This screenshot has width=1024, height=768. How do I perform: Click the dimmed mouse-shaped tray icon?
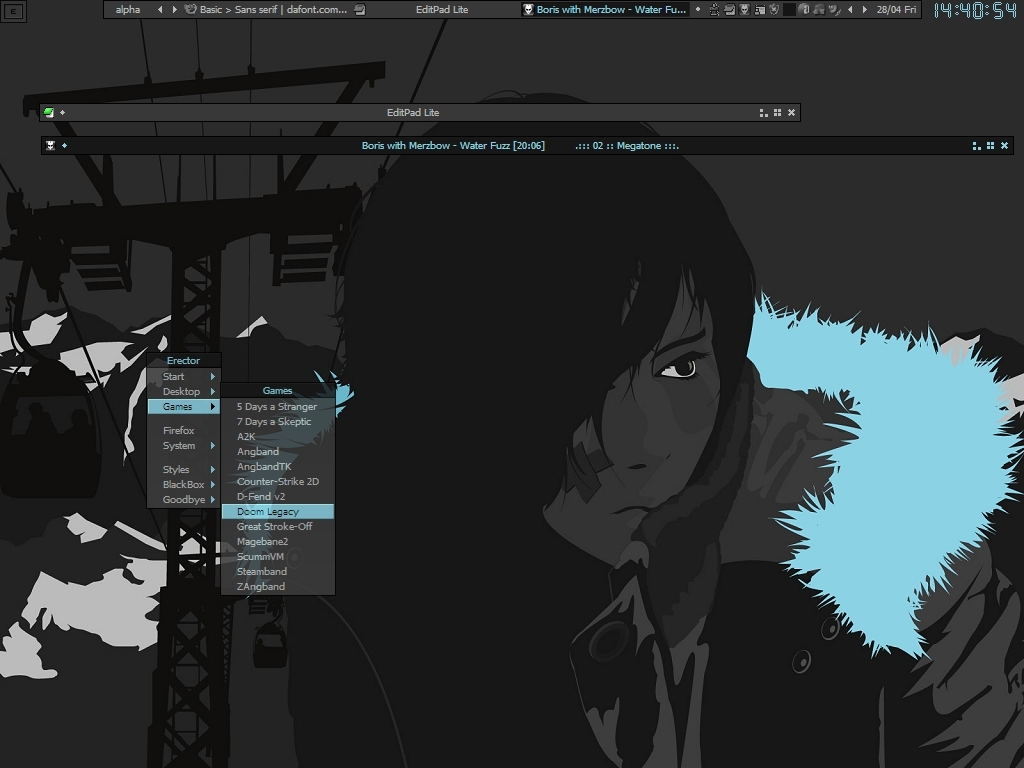point(805,10)
